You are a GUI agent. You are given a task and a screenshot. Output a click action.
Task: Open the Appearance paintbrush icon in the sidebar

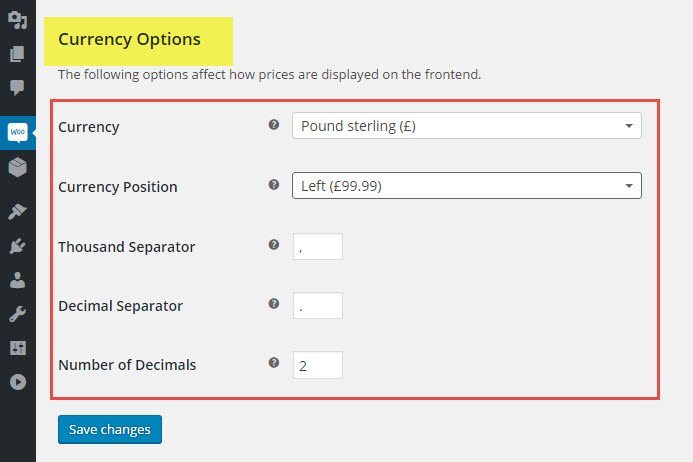[18, 212]
